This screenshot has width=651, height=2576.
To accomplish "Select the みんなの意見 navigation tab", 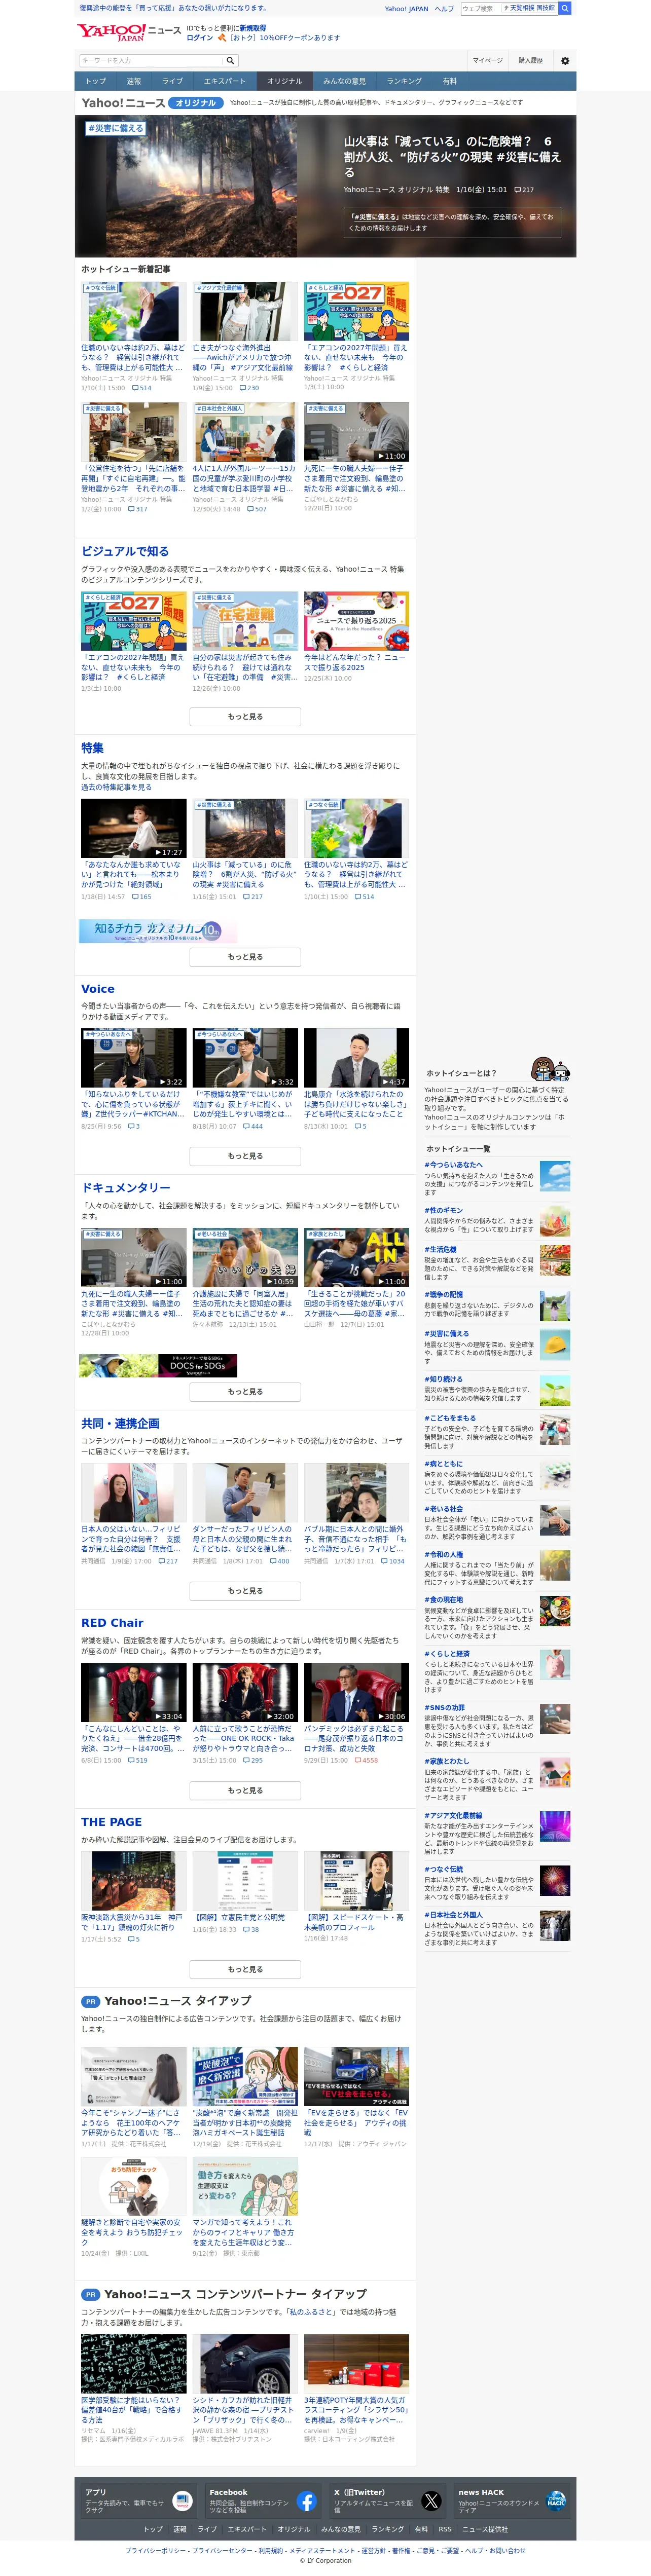I will [344, 81].
